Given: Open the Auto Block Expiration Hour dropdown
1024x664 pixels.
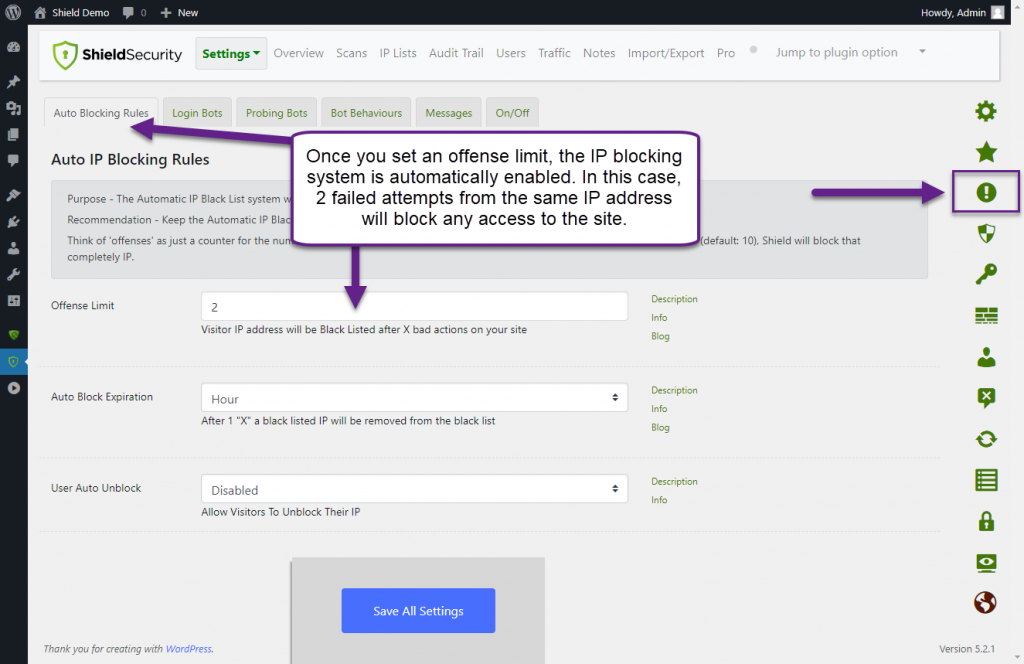Looking at the screenshot, I should (x=414, y=398).
